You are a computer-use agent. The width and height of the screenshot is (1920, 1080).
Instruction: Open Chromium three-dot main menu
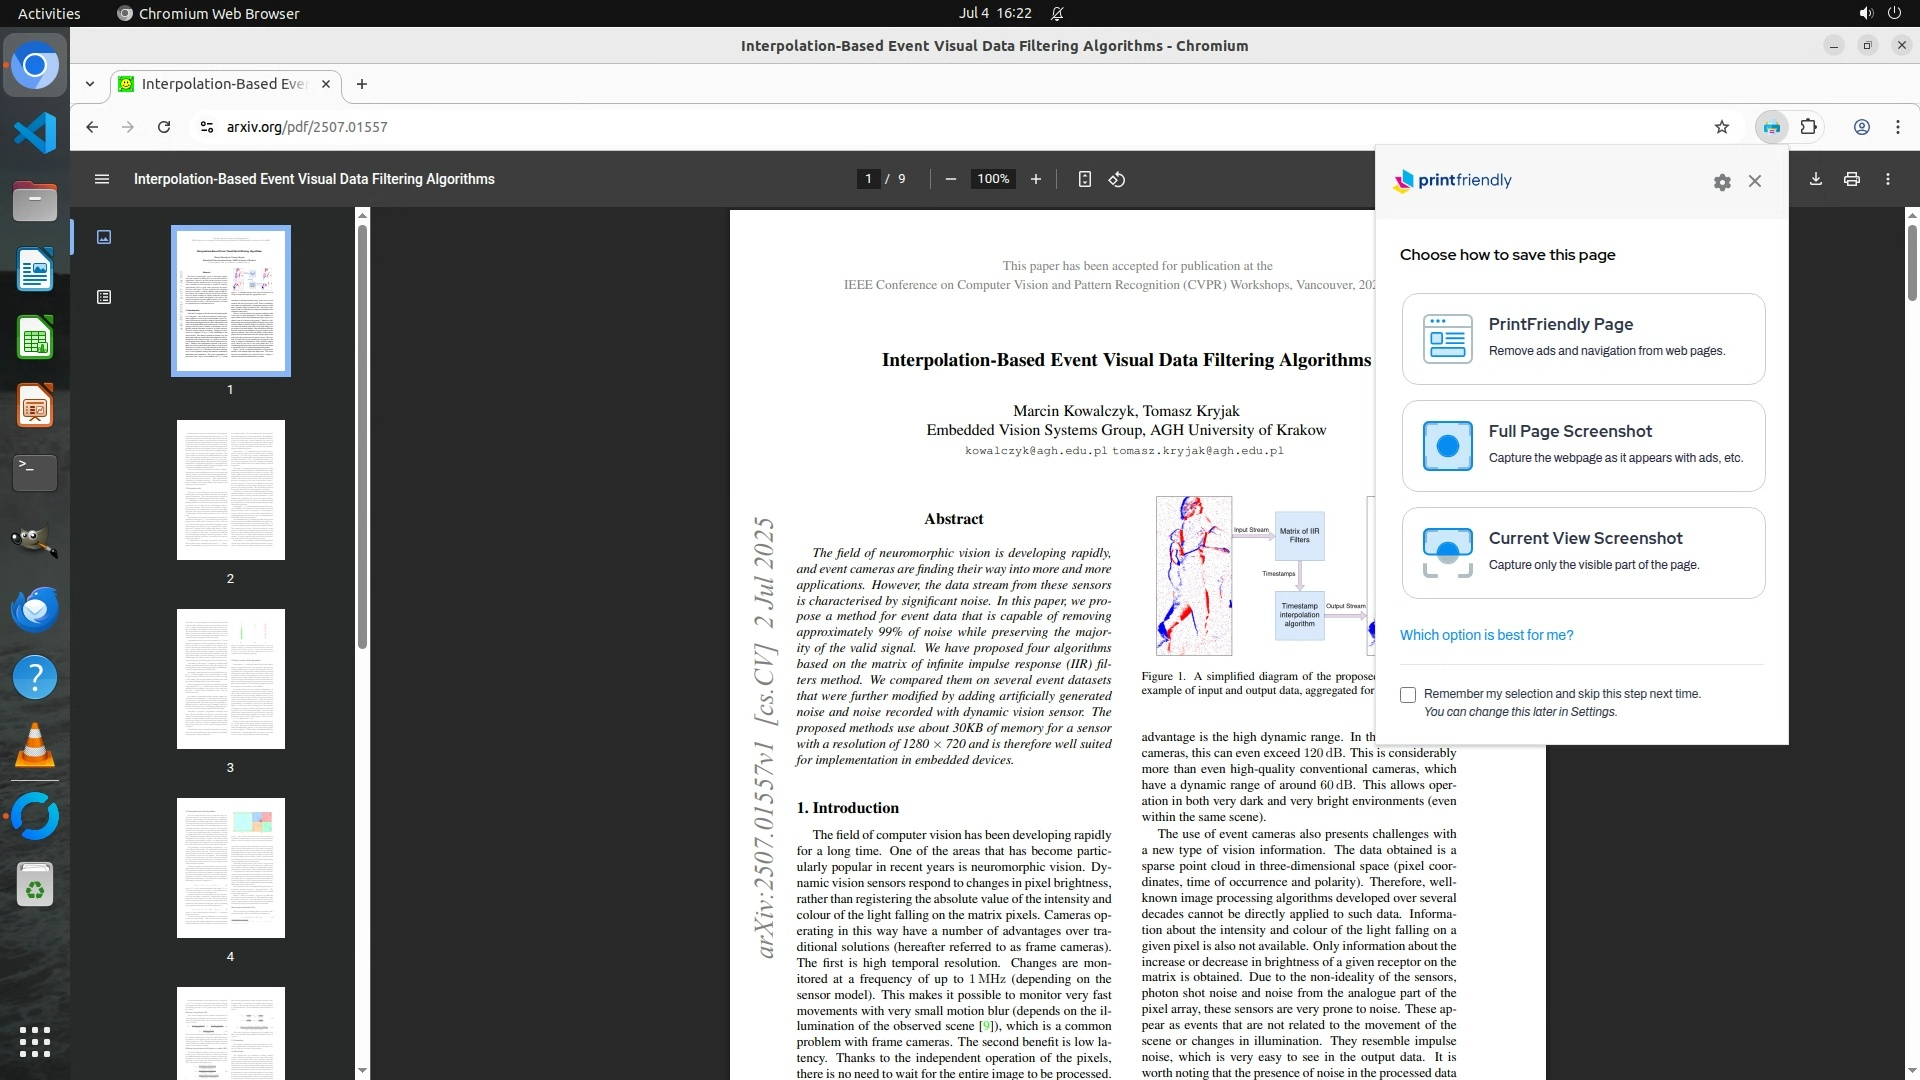(1897, 127)
